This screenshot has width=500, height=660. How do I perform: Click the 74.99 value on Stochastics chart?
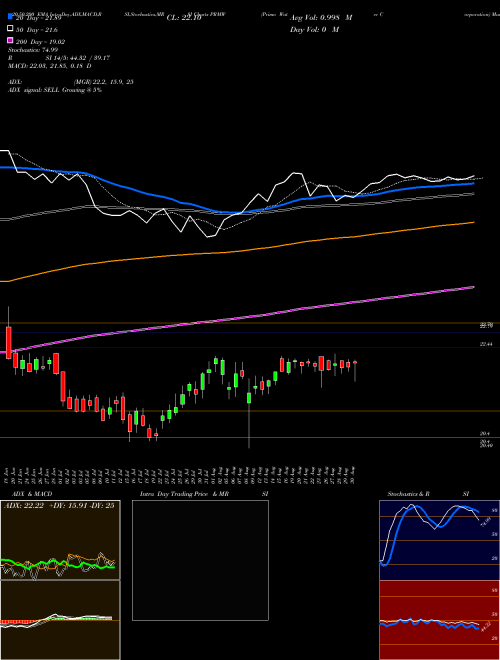(x=487, y=522)
